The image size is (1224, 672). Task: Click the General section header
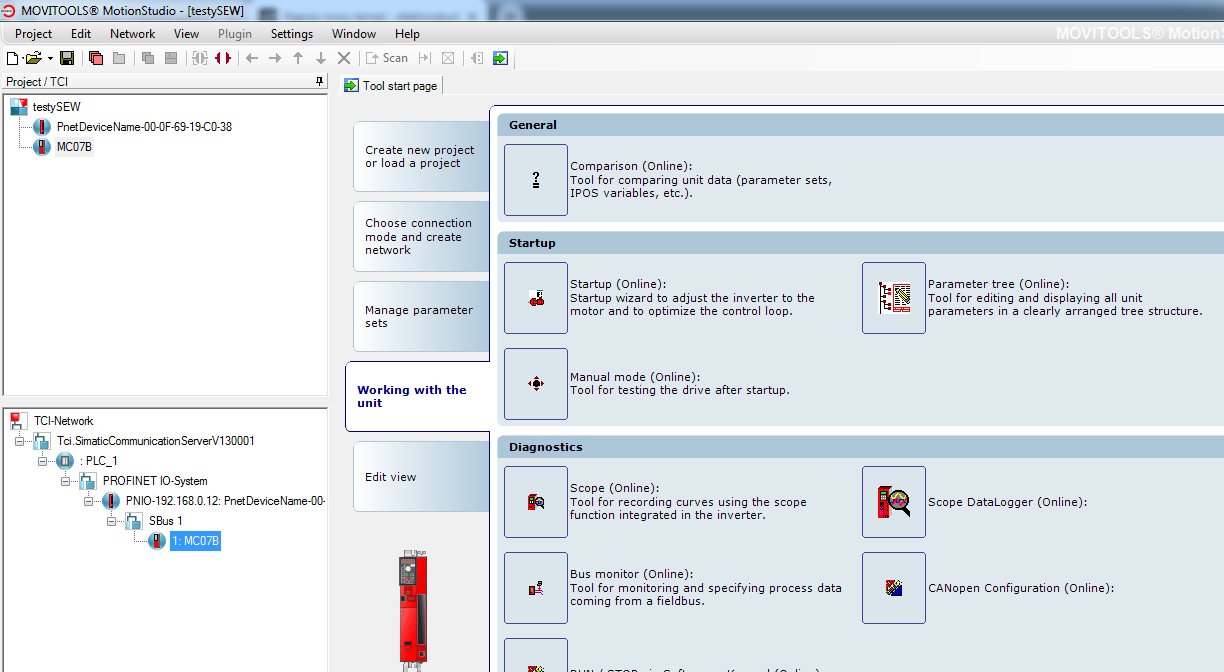pos(860,125)
